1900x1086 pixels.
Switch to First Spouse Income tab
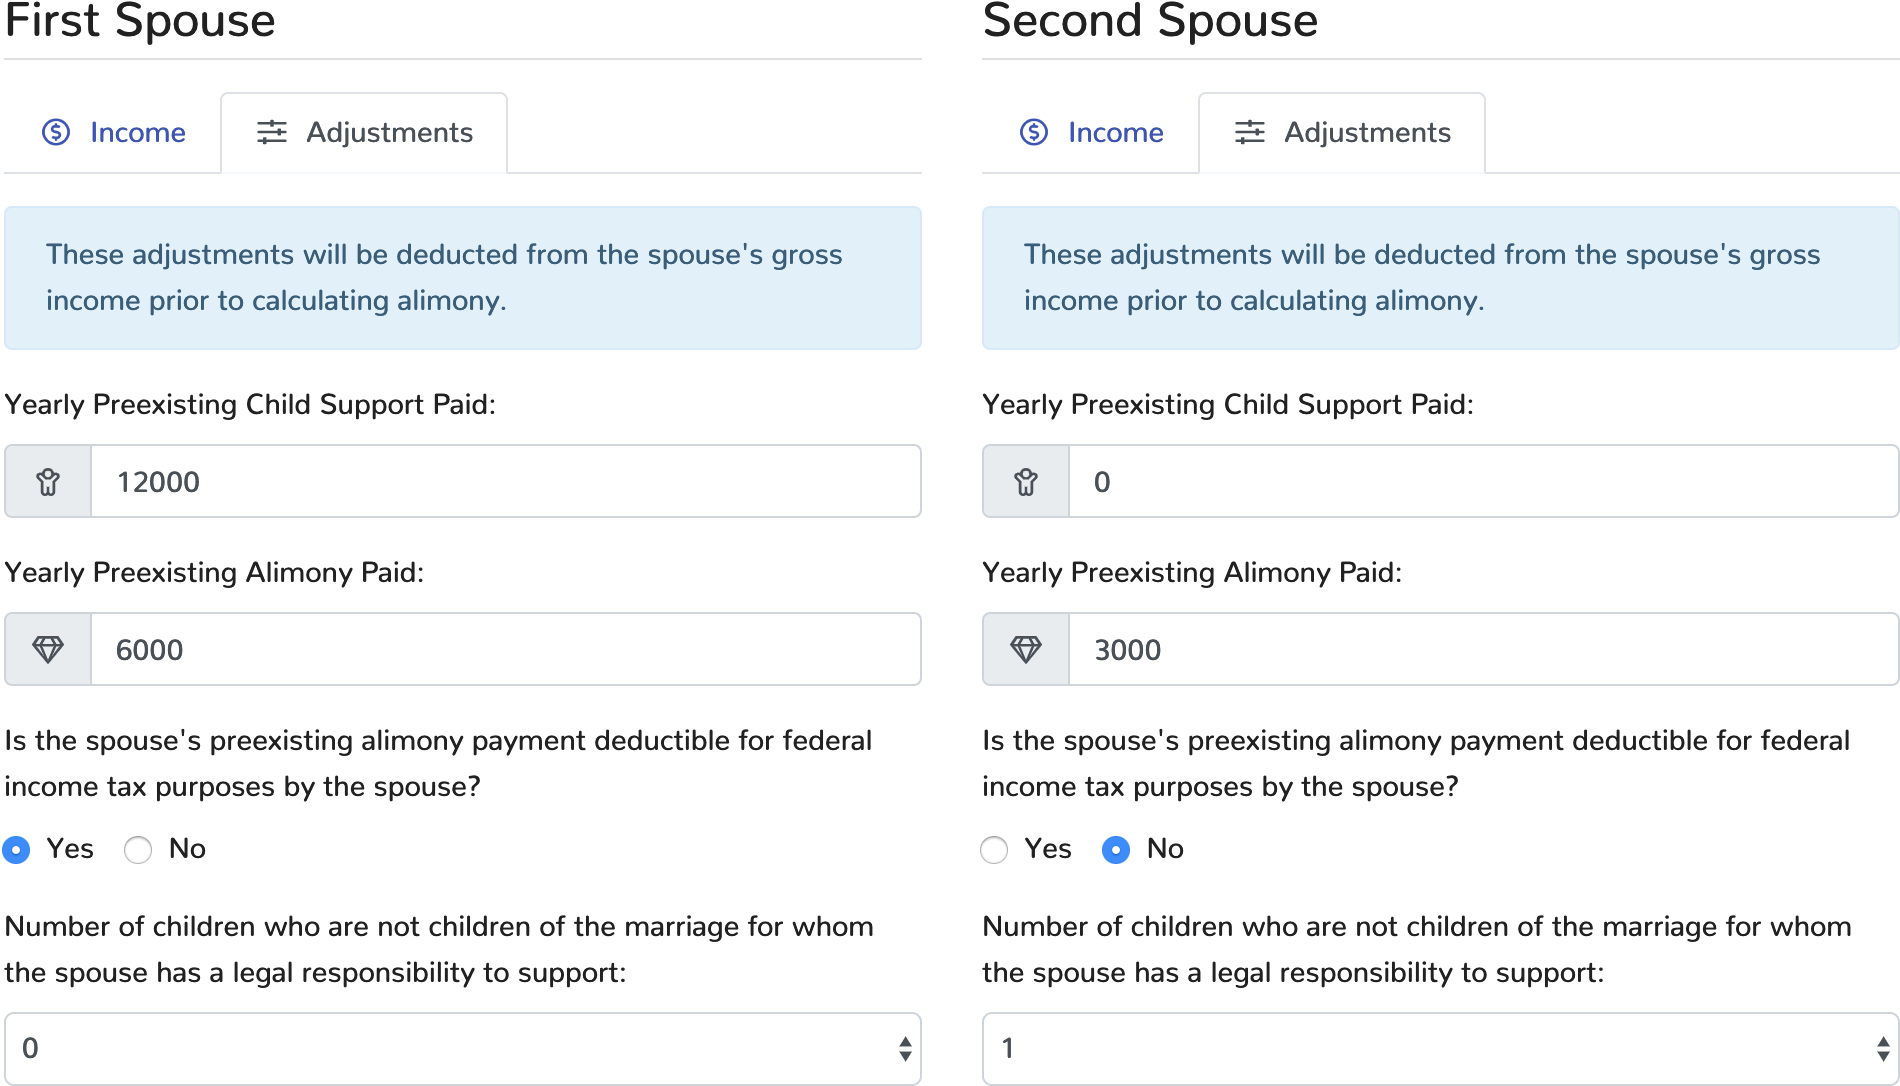coord(114,133)
